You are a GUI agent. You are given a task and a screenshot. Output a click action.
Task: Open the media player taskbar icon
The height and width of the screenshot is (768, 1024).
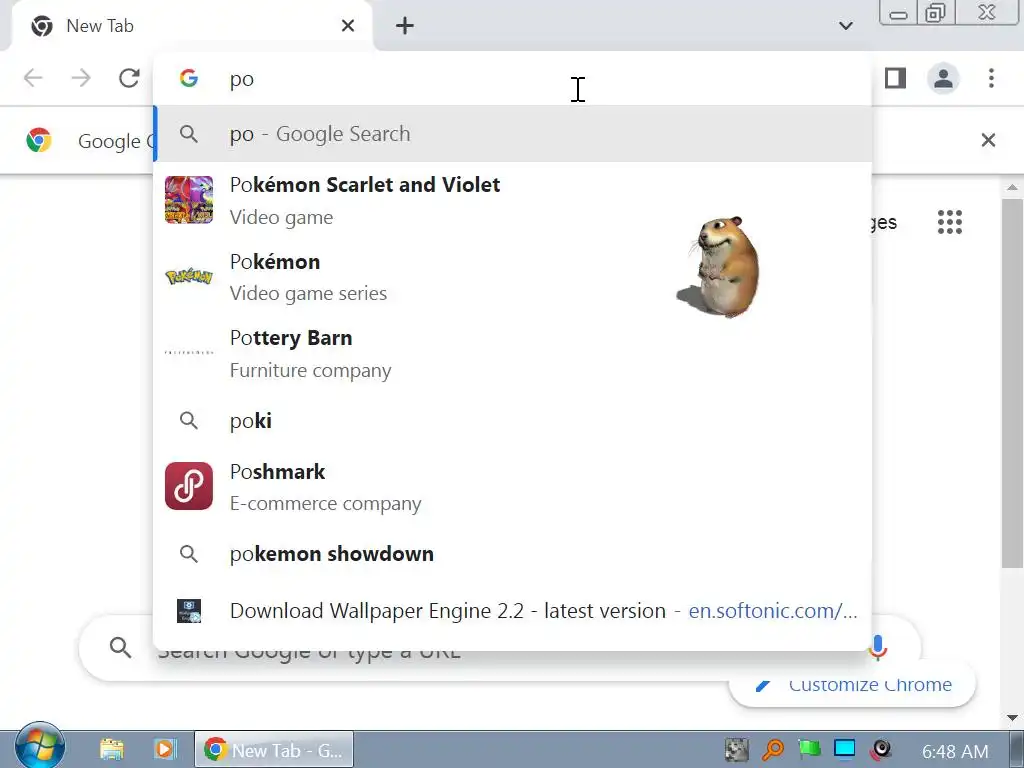tap(165, 749)
